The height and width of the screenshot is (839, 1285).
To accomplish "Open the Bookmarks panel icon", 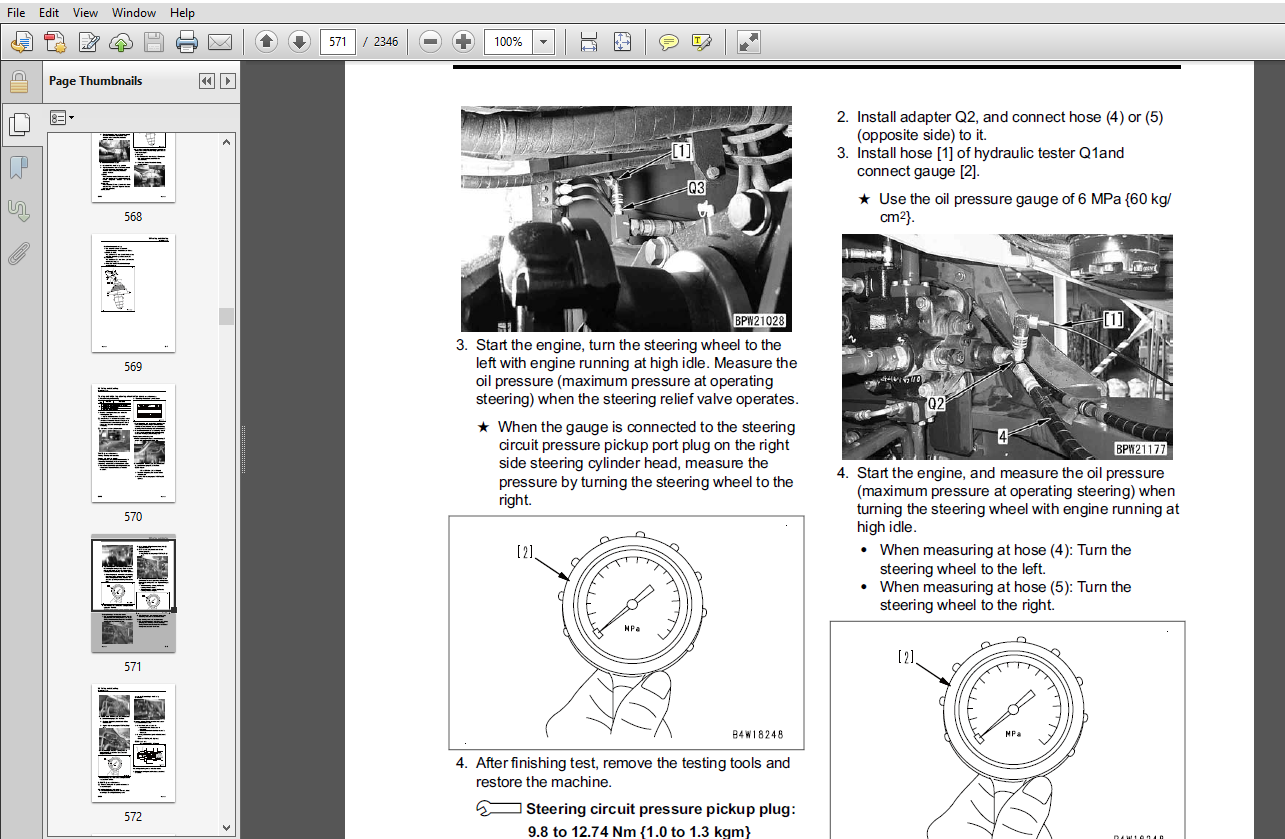I will coord(18,167).
